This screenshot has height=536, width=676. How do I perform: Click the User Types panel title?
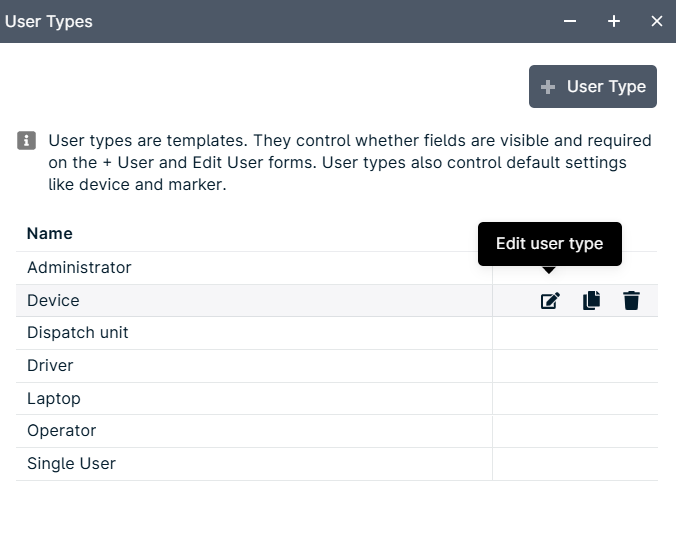(49, 22)
